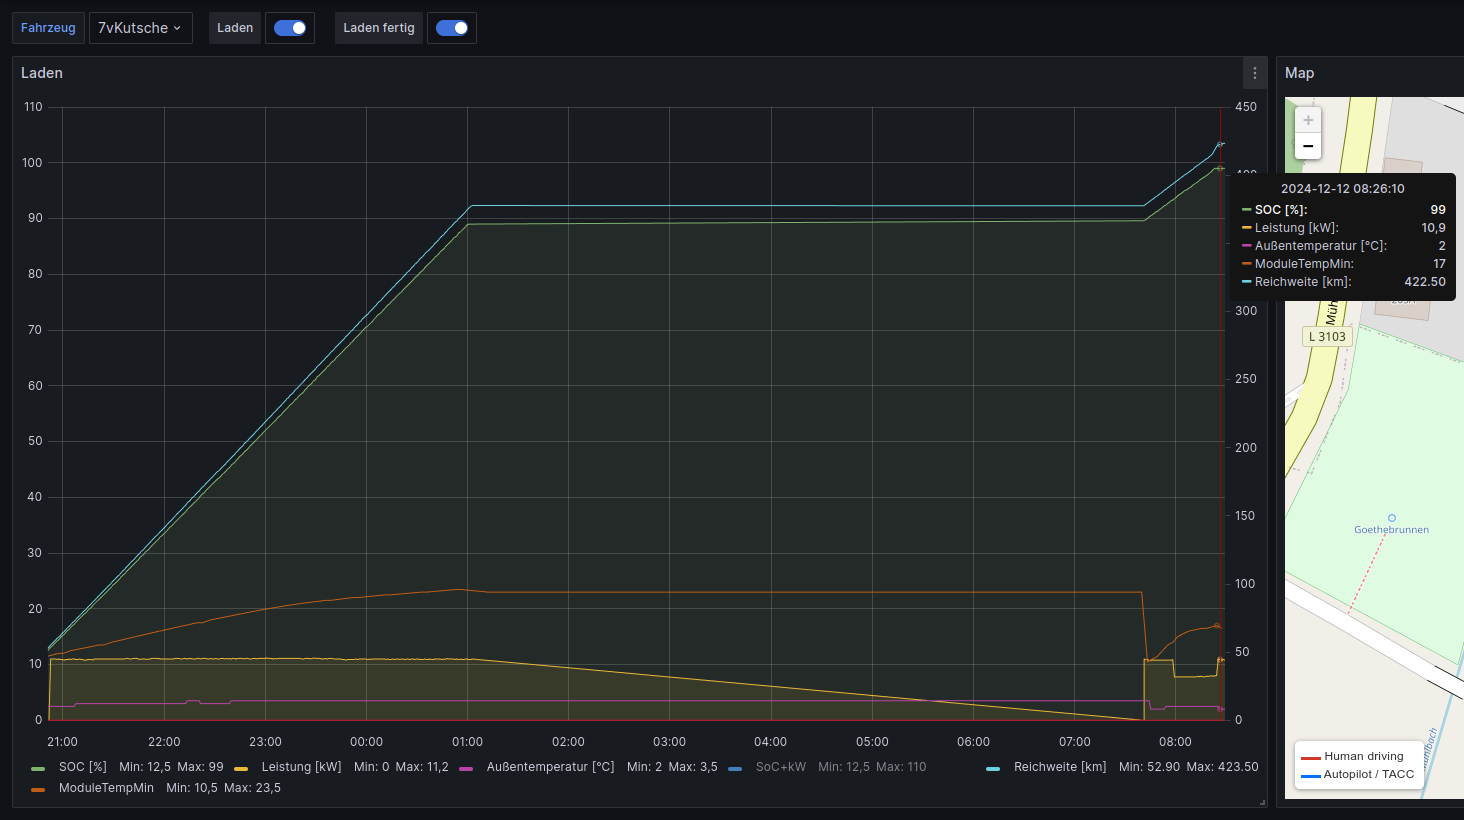The image size is (1464, 820).
Task: Click the Laden panel title
Action: [x=42, y=73]
